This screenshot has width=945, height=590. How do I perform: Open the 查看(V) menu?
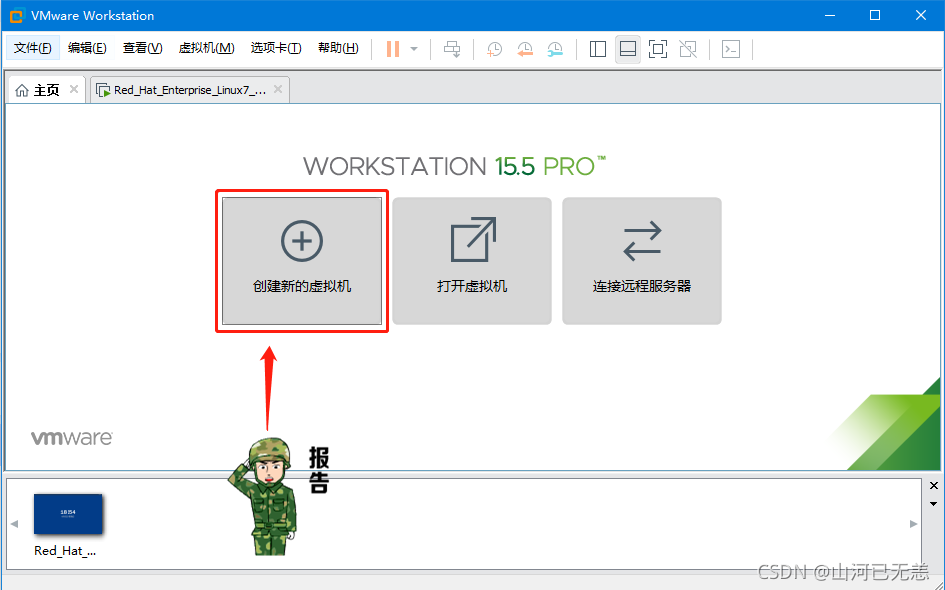click(142, 48)
